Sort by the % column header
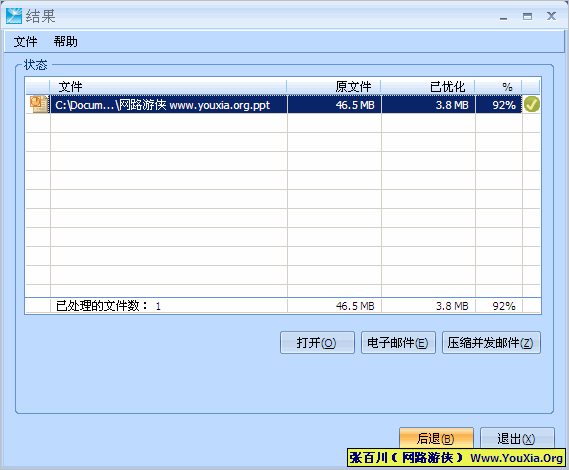Screen dimensions: 569x470 click(499, 87)
